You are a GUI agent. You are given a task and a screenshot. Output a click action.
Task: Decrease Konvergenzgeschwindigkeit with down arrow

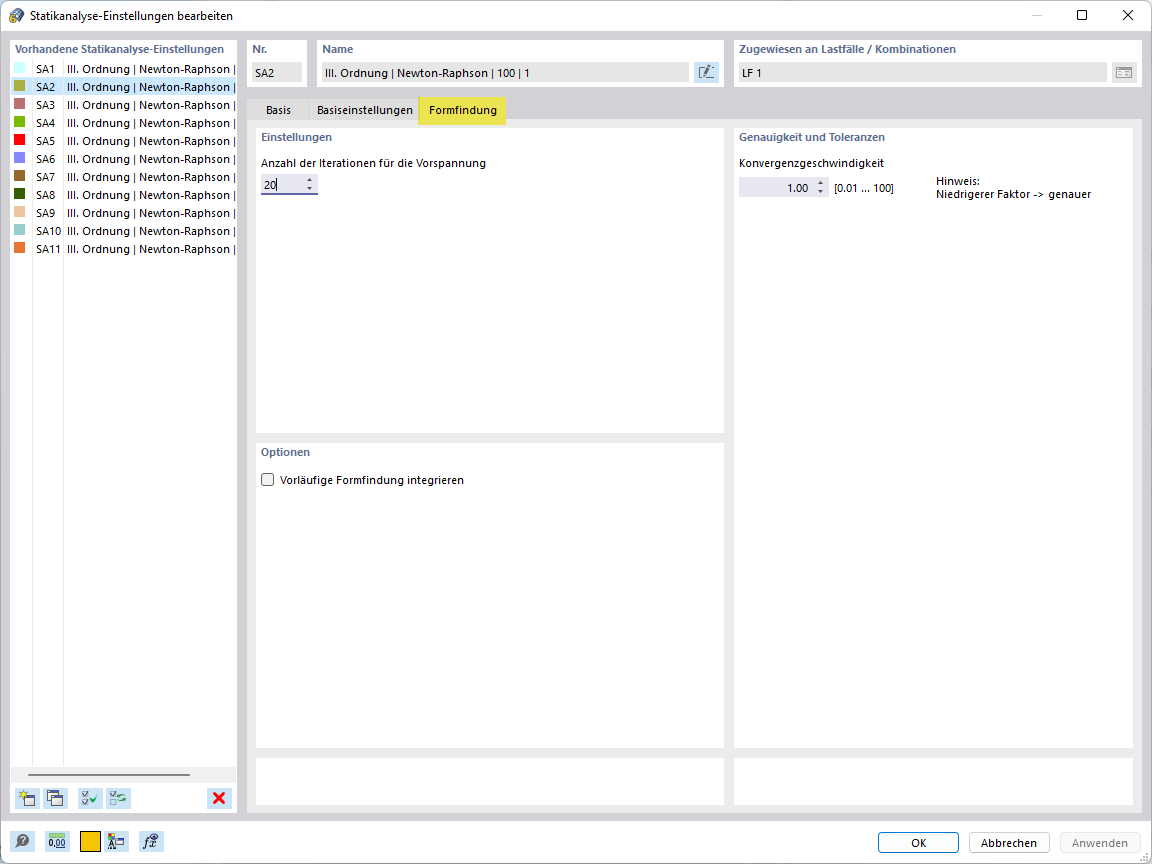820,190
